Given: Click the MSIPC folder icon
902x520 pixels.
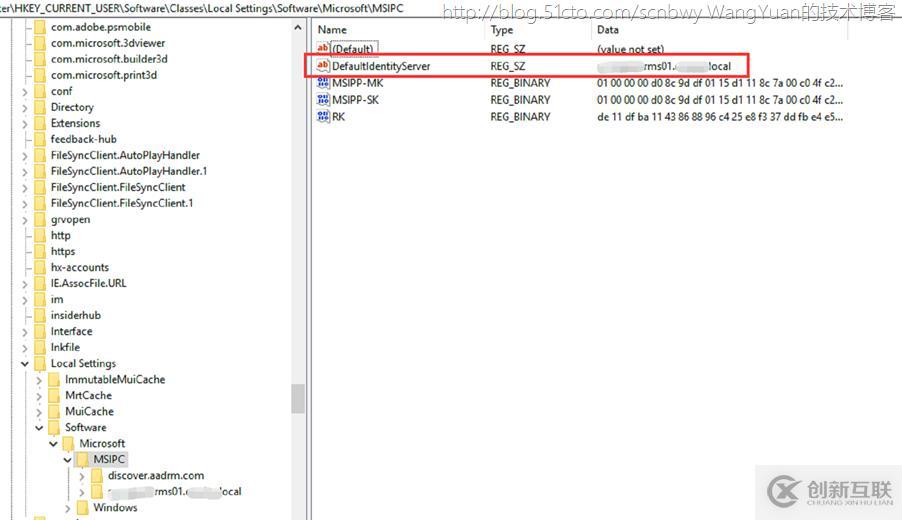Looking at the screenshot, I should pos(82,460).
